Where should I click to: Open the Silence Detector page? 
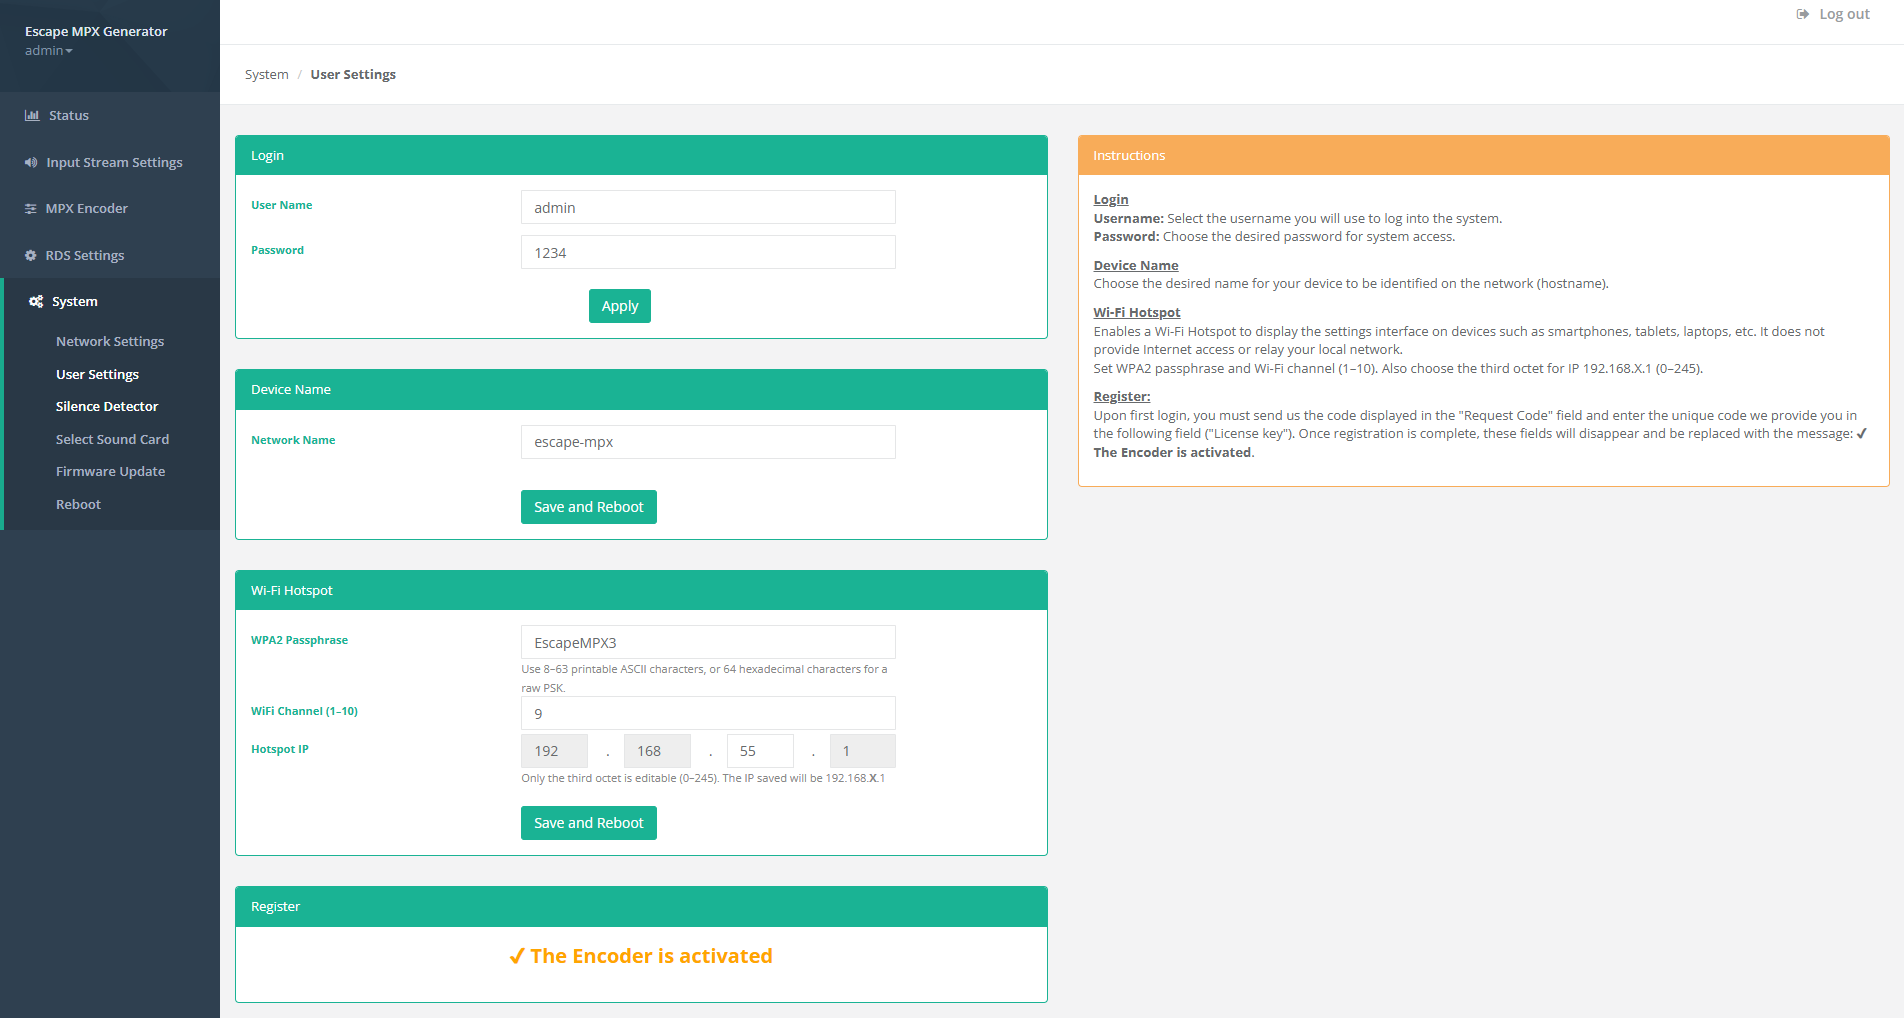(x=107, y=406)
